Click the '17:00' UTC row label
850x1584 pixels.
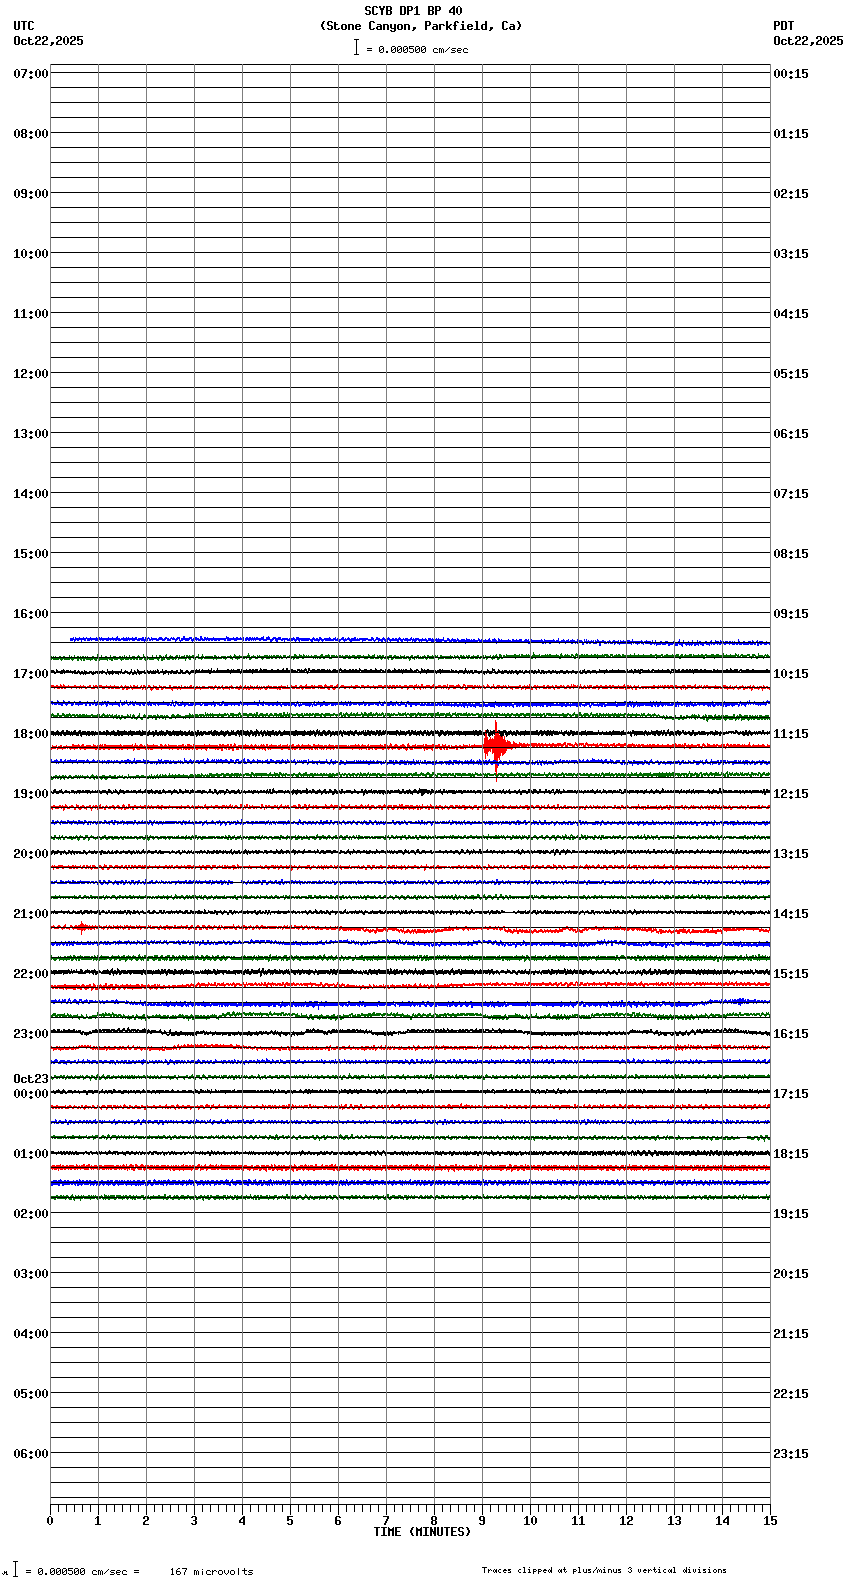(31, 674)
